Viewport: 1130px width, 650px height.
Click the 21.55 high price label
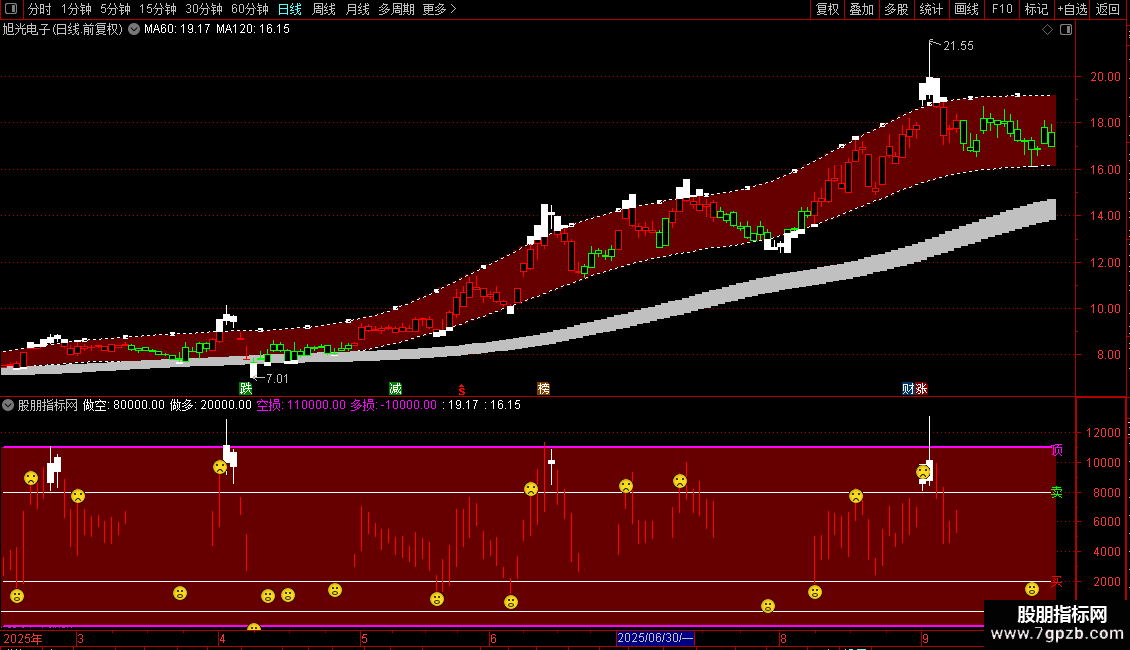958,45
